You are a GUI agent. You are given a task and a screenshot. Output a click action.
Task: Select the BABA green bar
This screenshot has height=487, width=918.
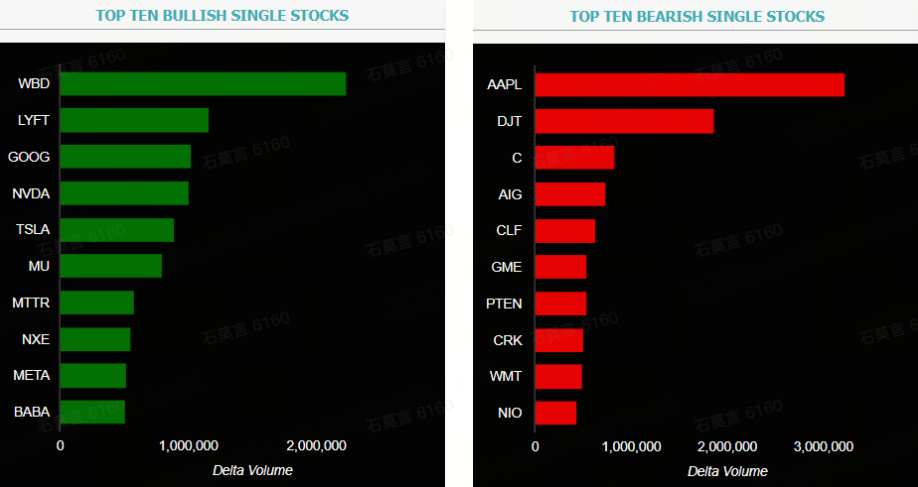[93, 412]
